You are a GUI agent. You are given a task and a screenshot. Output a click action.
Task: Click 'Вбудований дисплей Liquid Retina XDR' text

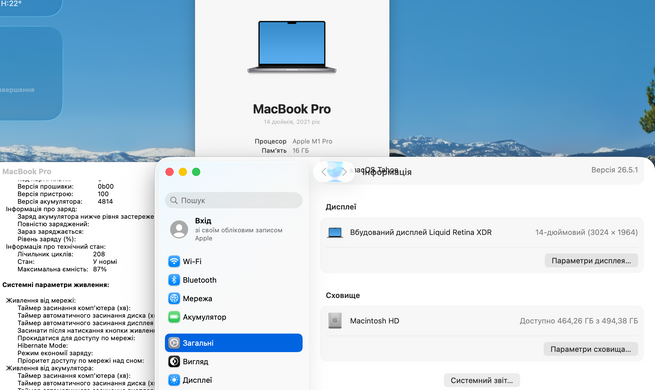coord(421,232)
